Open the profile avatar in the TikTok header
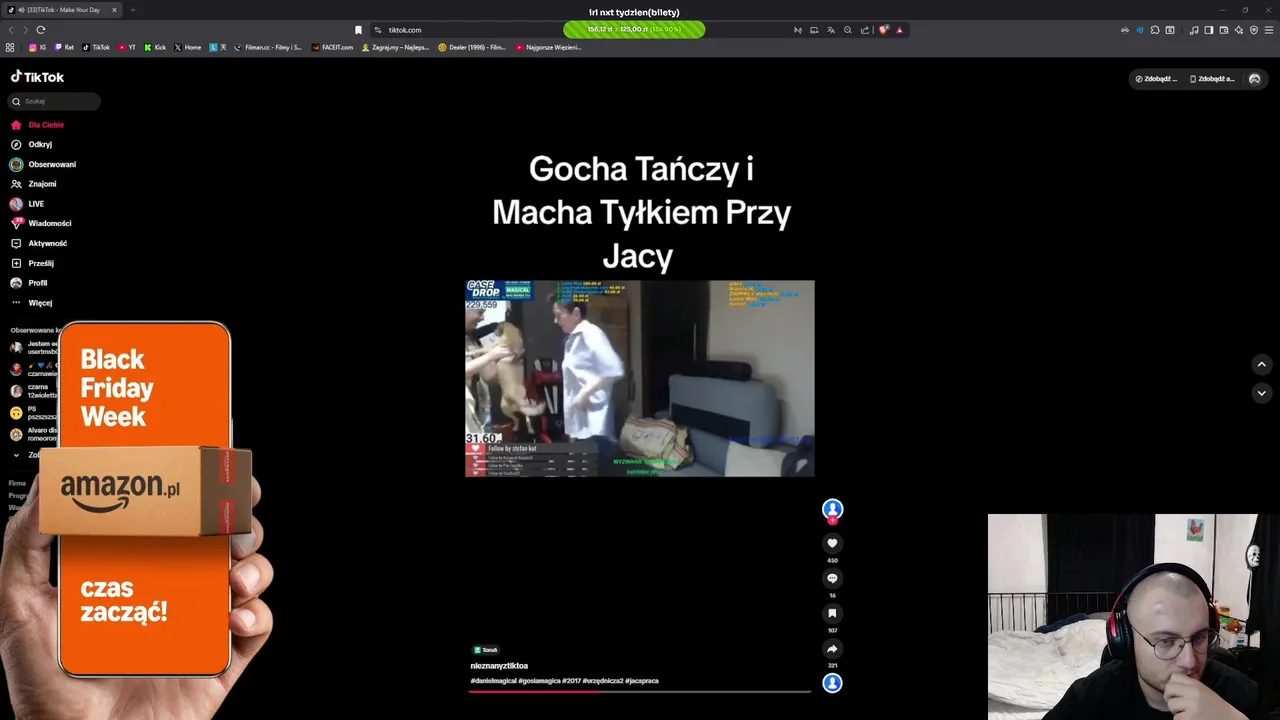 click(1255, 79)
